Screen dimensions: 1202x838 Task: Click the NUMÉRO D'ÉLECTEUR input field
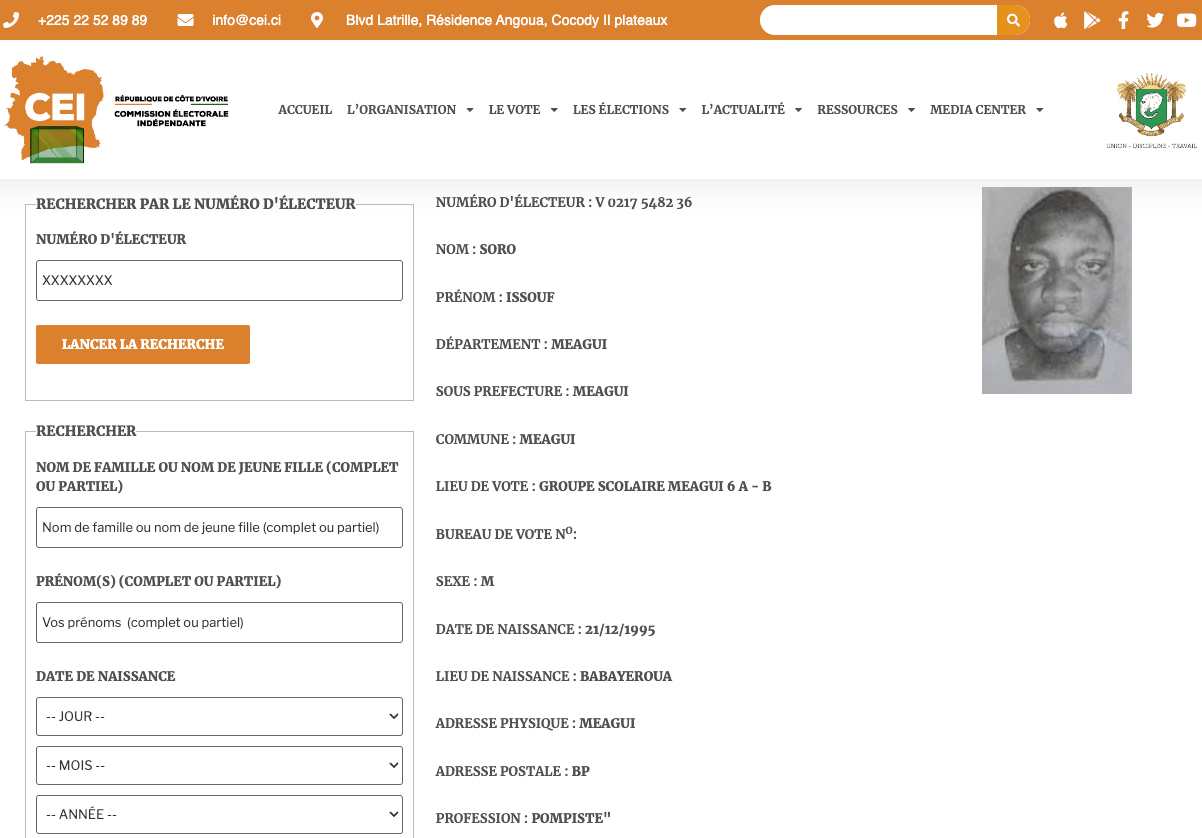pyautogui.click(x=219, y=280)
